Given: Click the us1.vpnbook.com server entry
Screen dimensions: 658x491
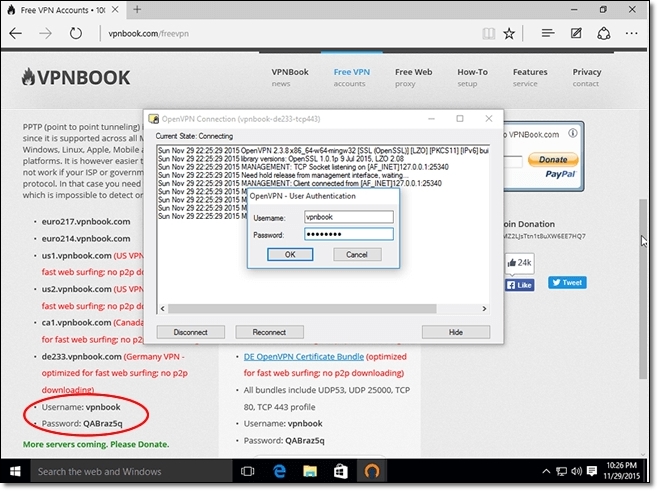Looking at the screenshot, I should pyautogui.click(x=76, y=255).
